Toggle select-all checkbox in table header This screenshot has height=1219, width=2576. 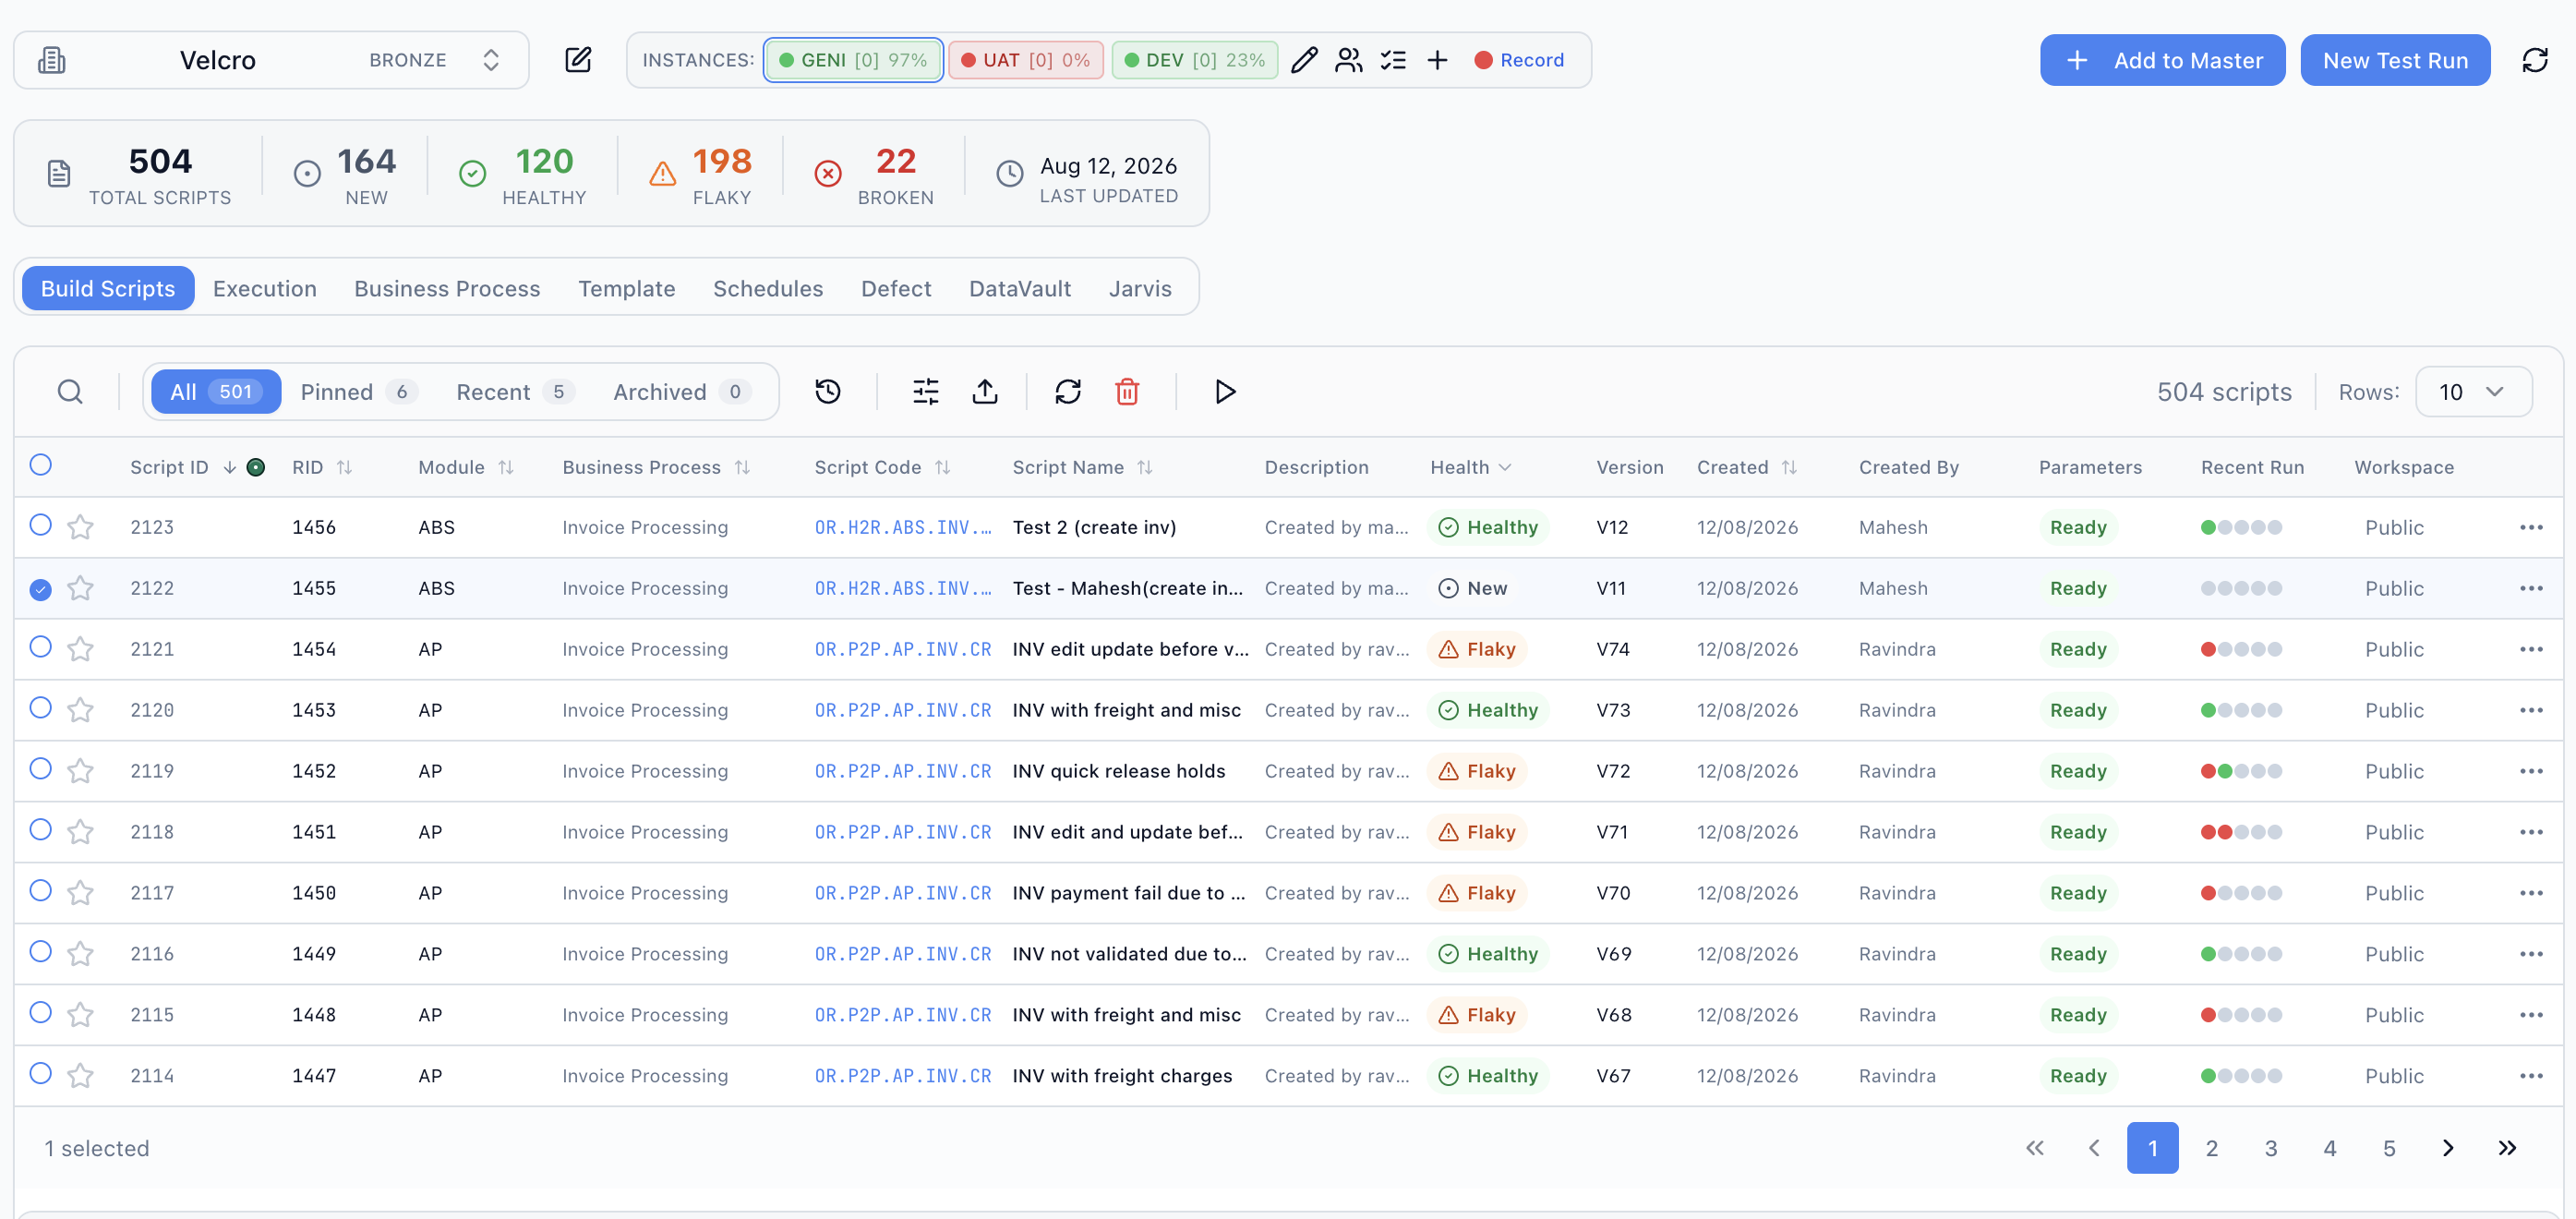[x=40, y=465]
